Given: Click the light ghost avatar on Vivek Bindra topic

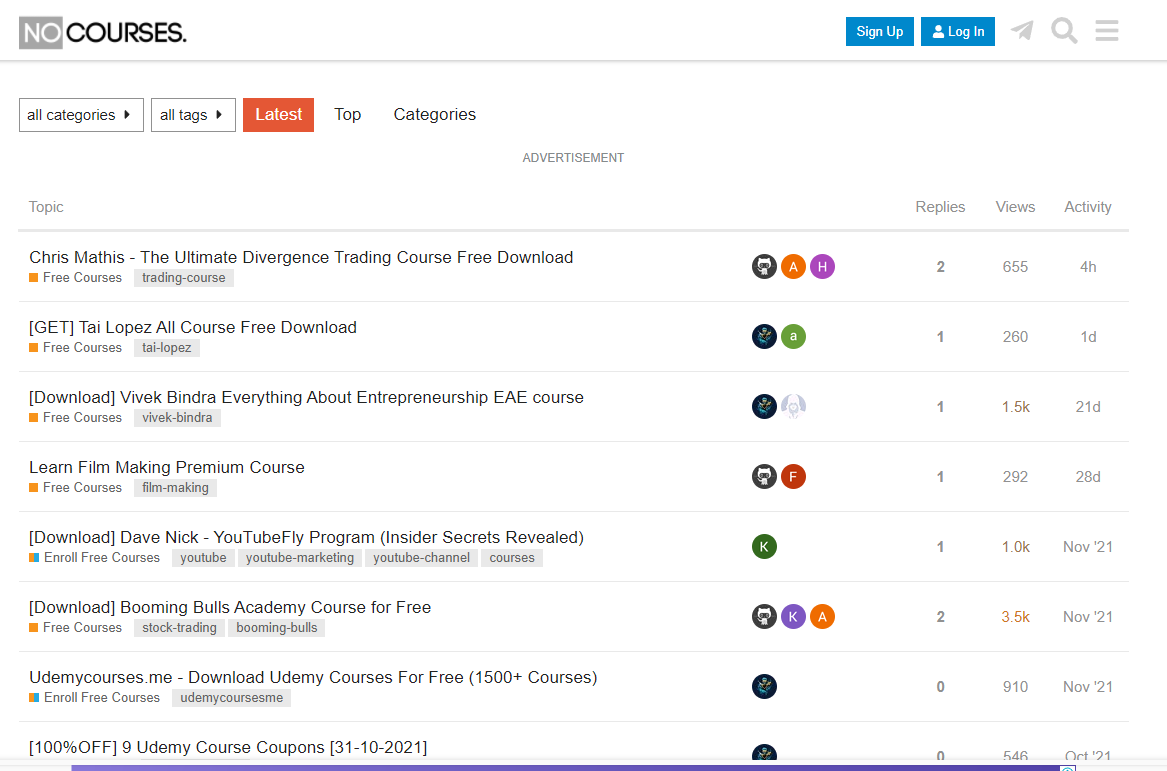Looking at the screenshot, I should 793,406.
